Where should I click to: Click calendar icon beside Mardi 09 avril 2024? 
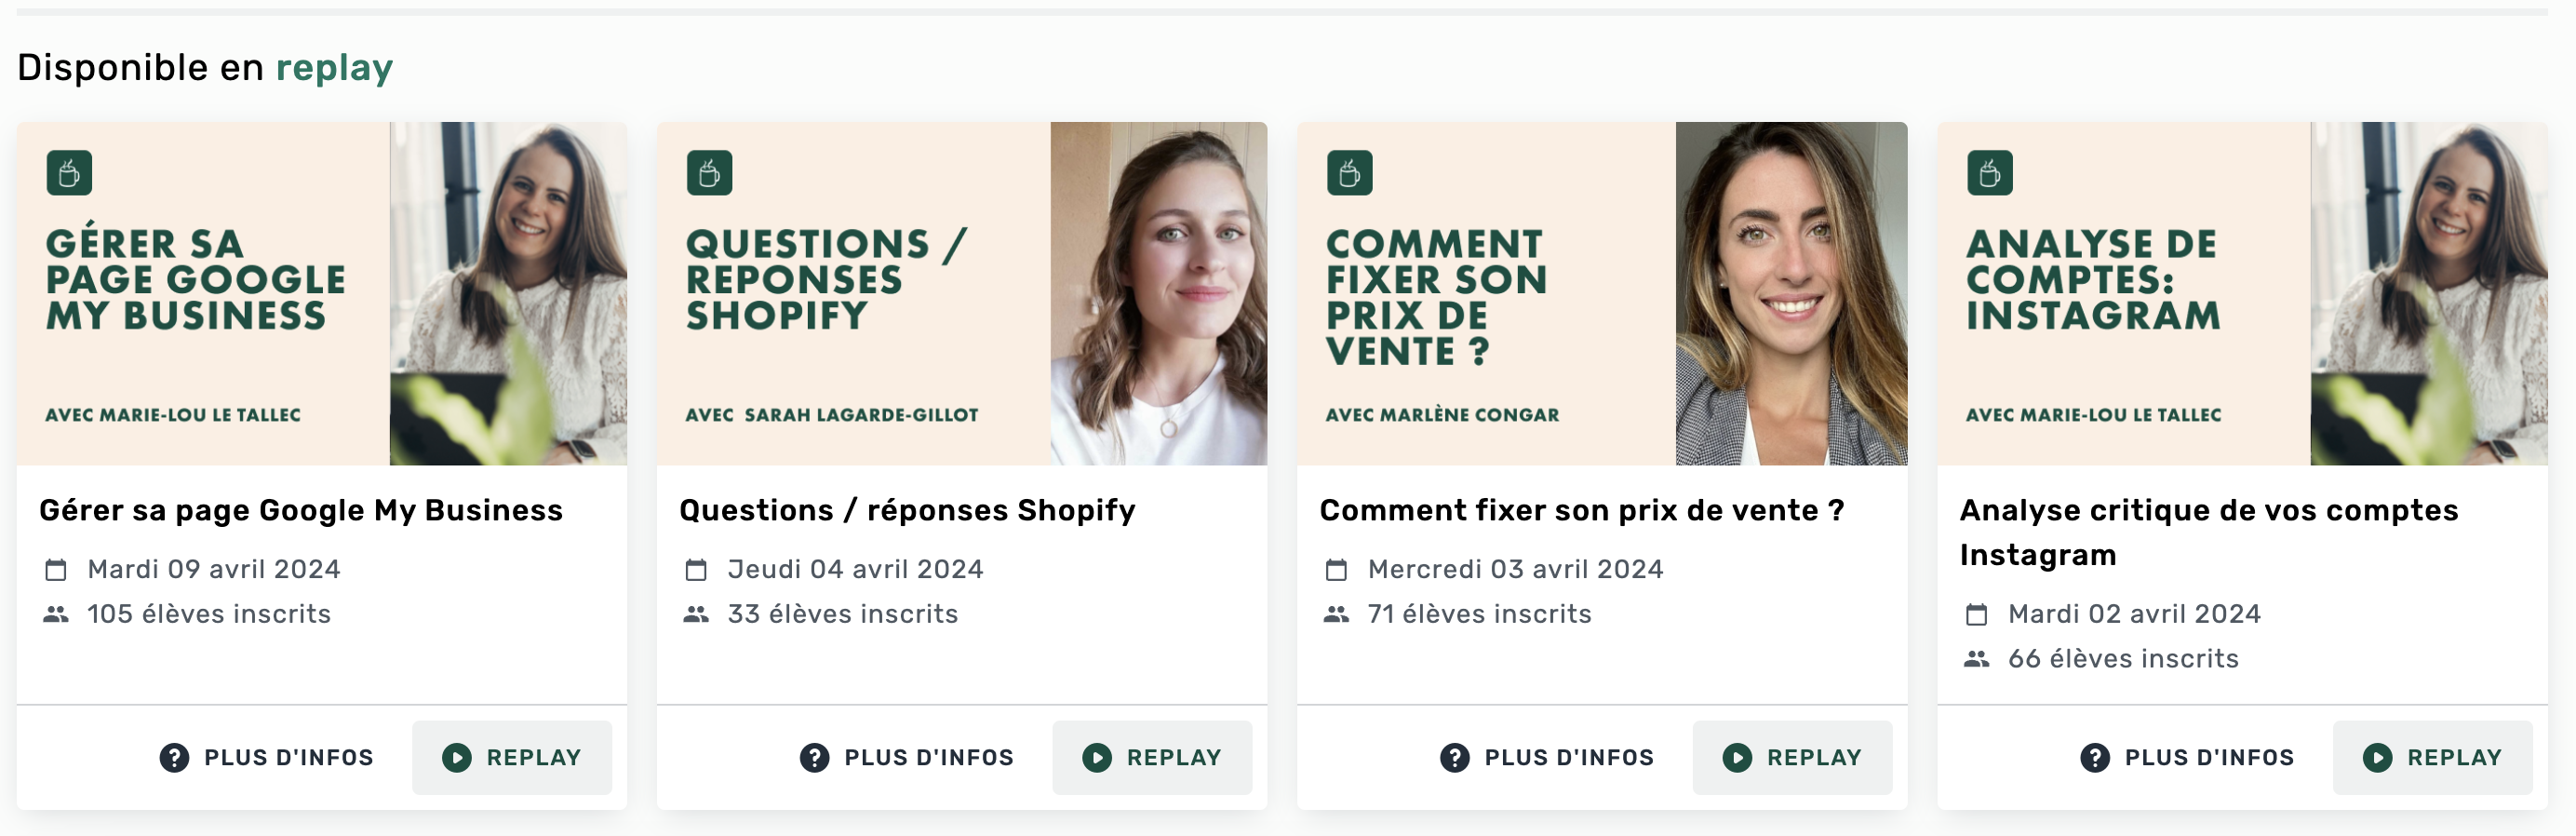(56, 570)
